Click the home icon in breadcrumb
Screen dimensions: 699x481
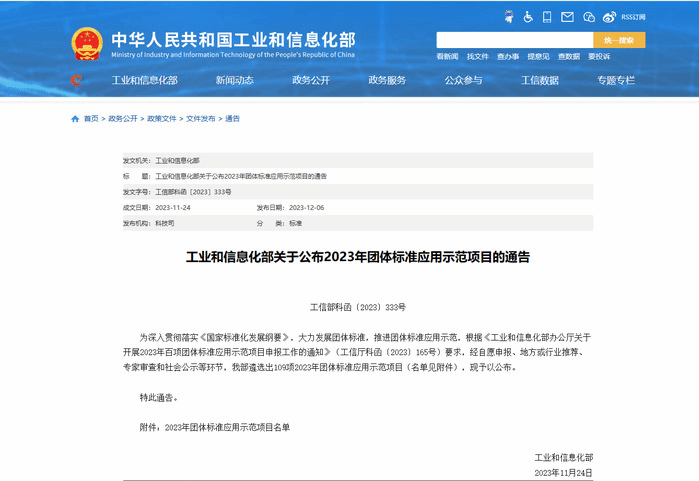pos(75,119)
